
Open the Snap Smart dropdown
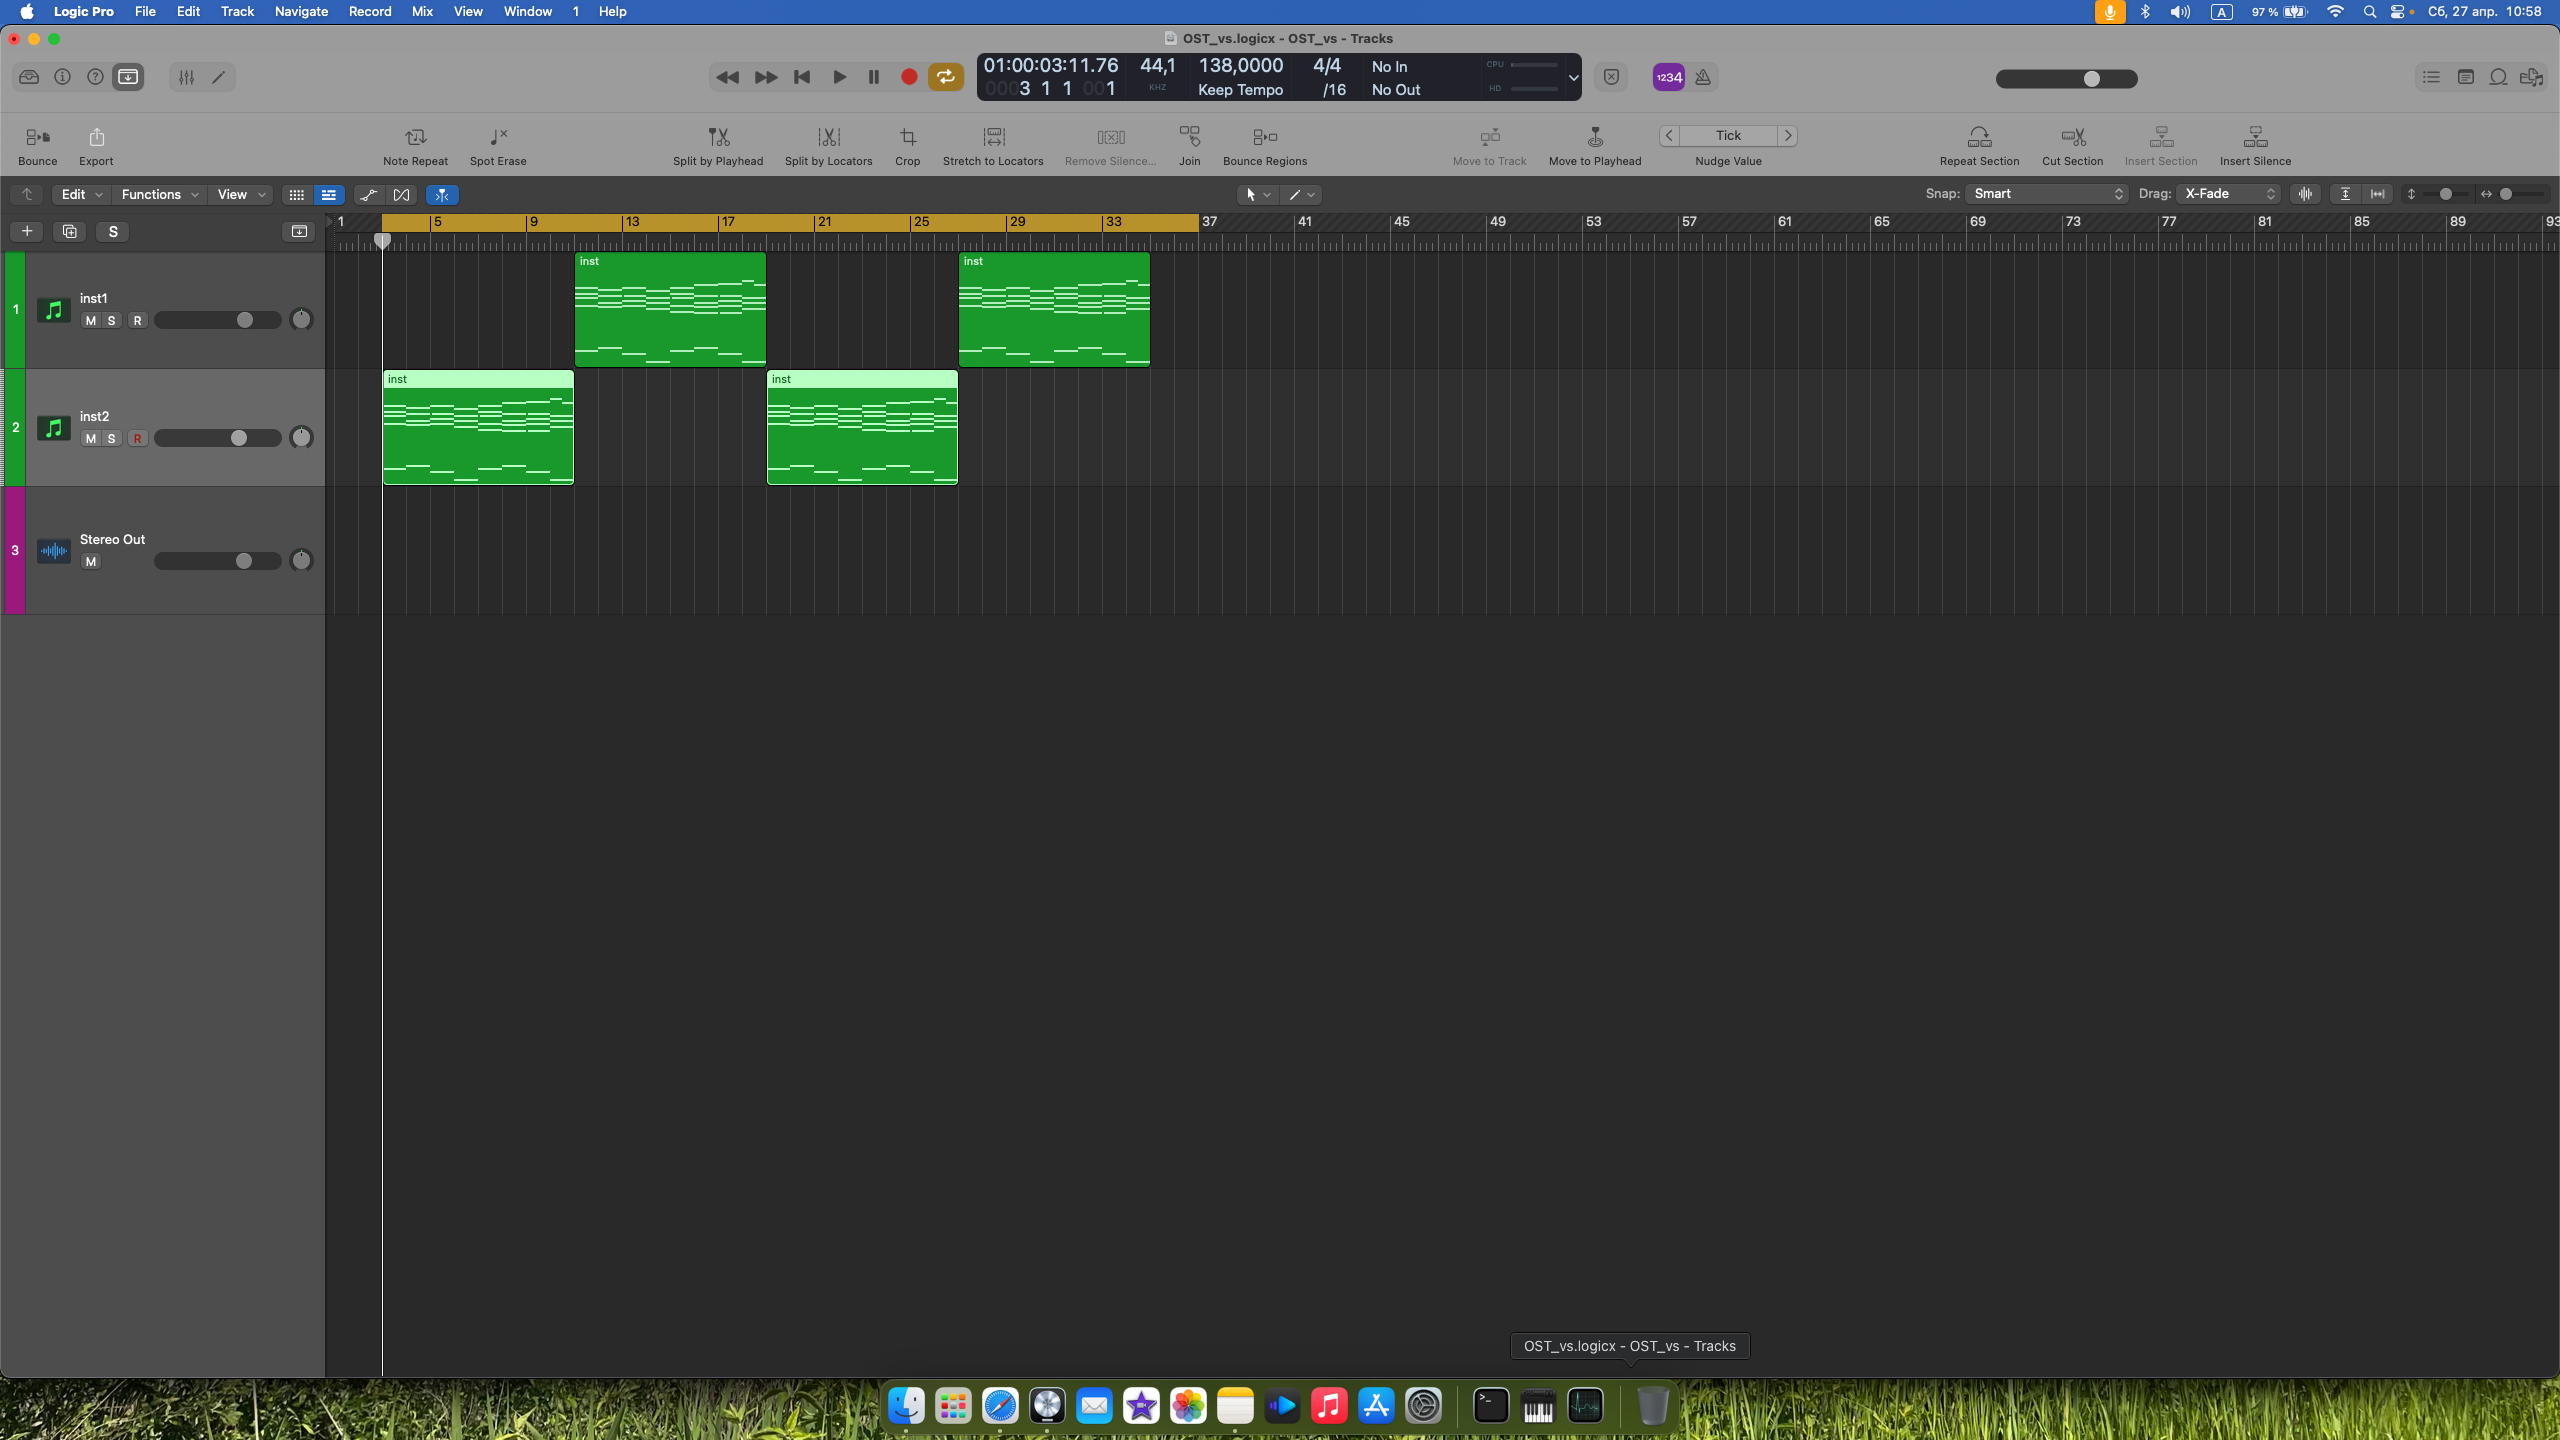pyautogui.click(x=2046, y=194)
